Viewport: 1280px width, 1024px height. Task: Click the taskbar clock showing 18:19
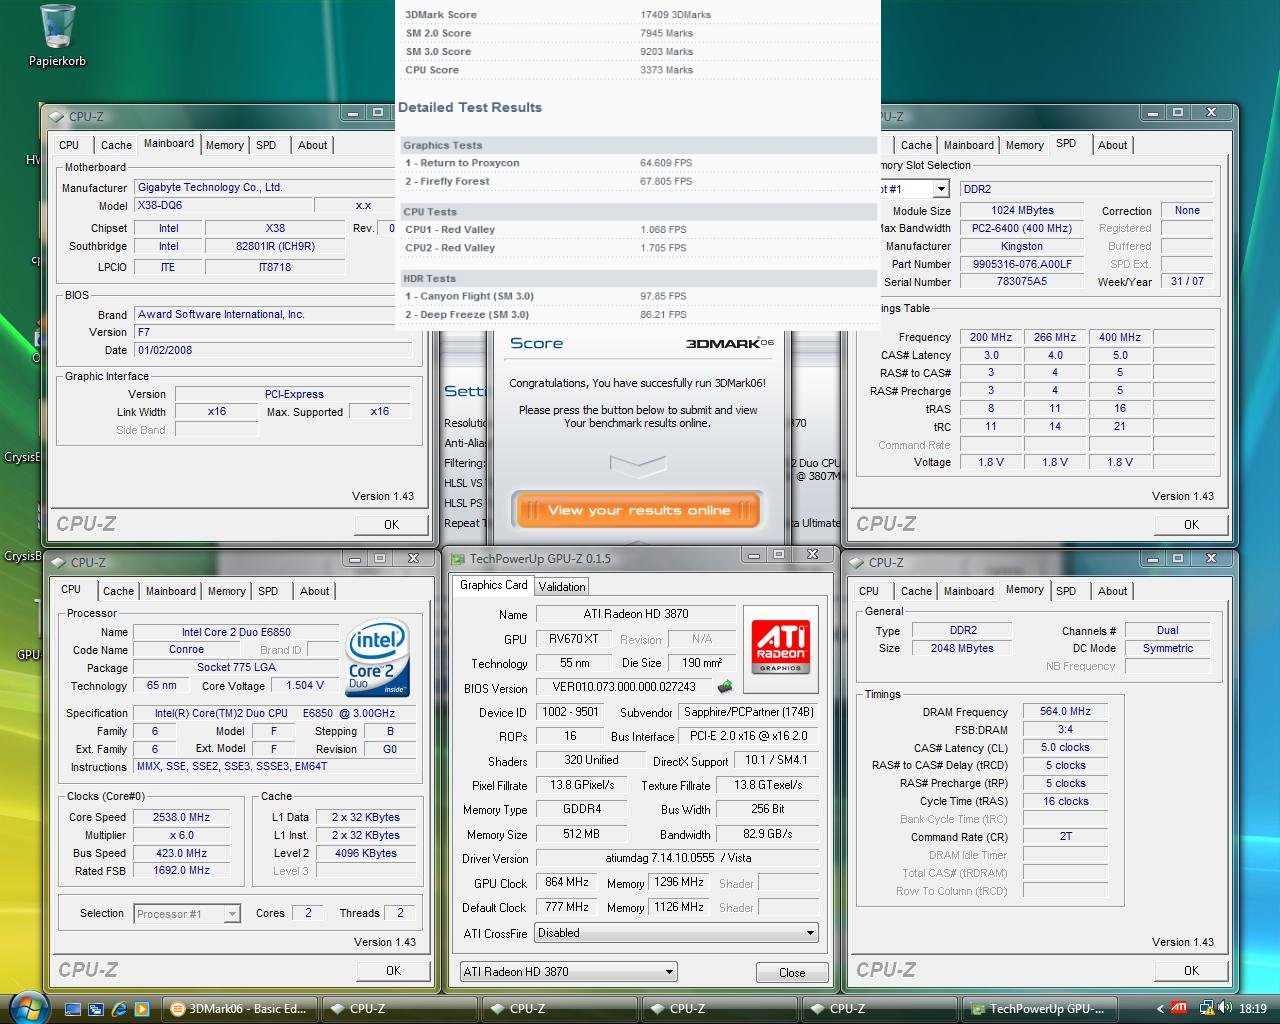(1253, 1009)
